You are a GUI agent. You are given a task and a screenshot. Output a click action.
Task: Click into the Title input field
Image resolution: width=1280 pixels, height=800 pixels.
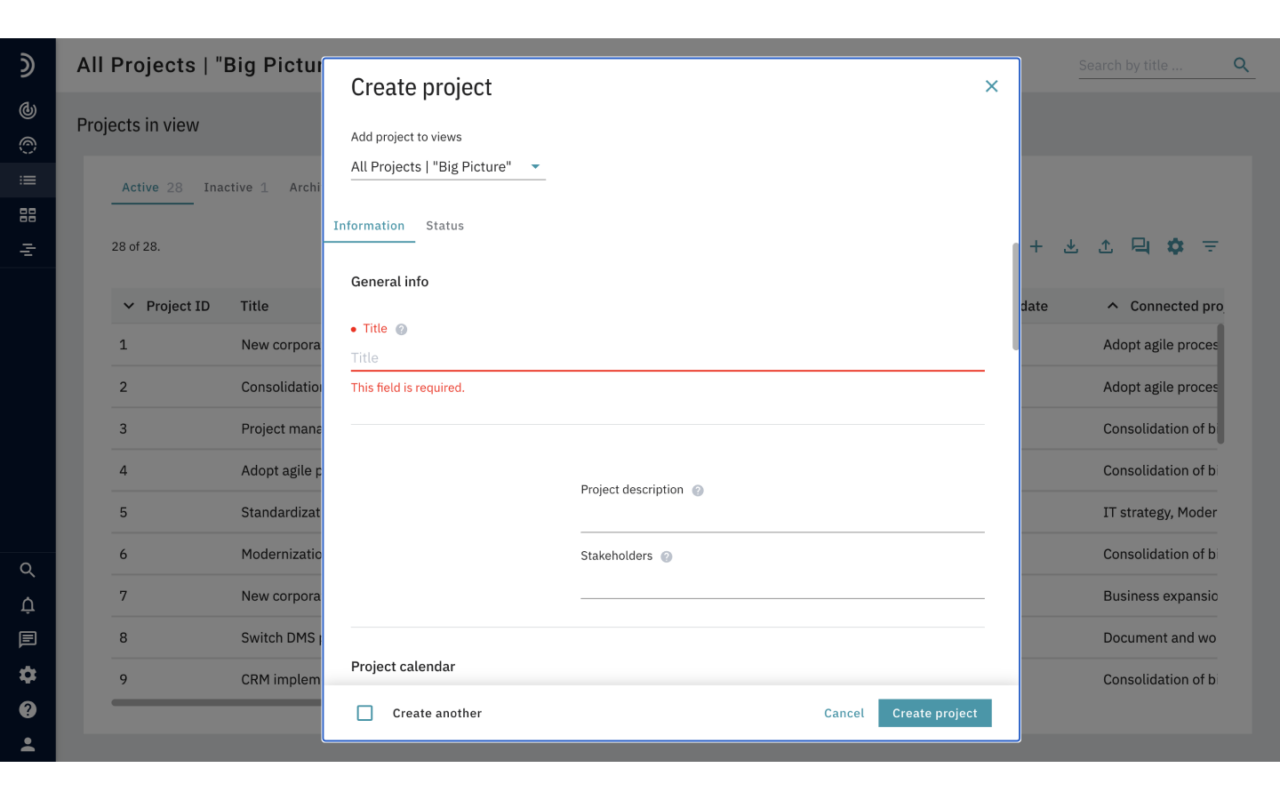[667, 357]
